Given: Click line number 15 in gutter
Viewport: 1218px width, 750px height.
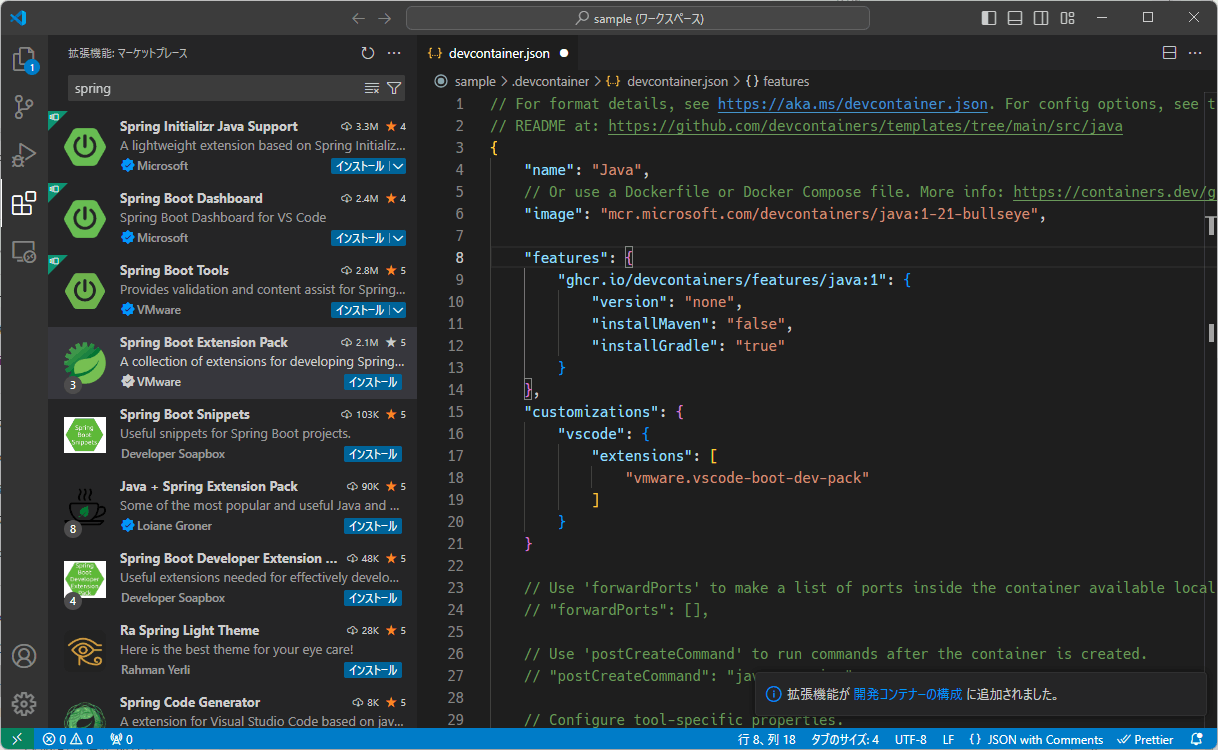Looking at the screenshot, I should tap(456, 412).
